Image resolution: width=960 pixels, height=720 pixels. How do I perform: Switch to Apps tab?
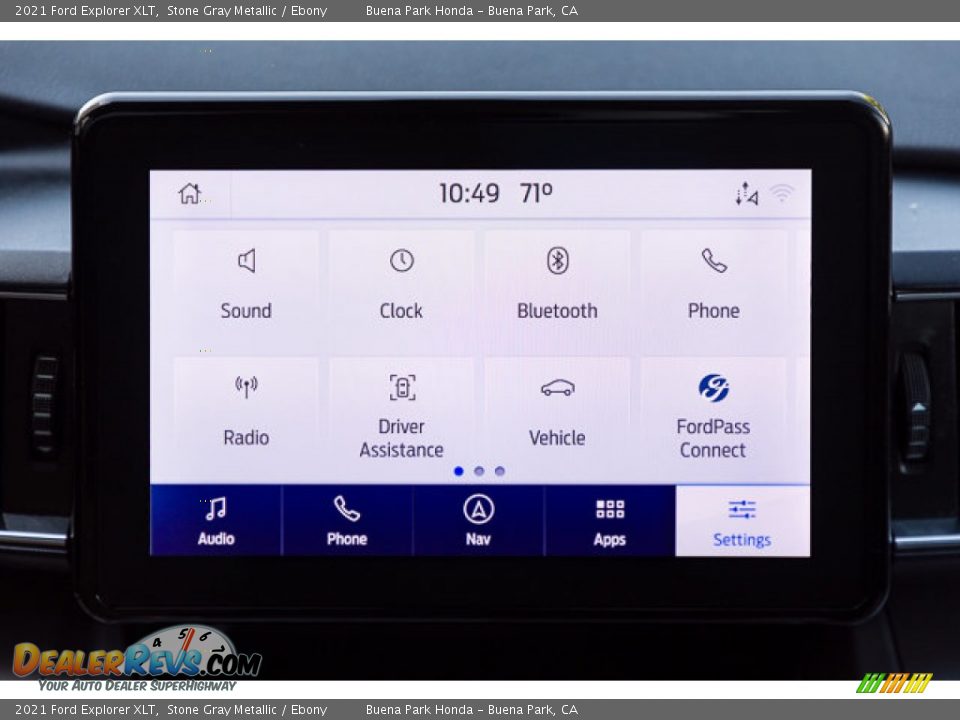point(610,520)
